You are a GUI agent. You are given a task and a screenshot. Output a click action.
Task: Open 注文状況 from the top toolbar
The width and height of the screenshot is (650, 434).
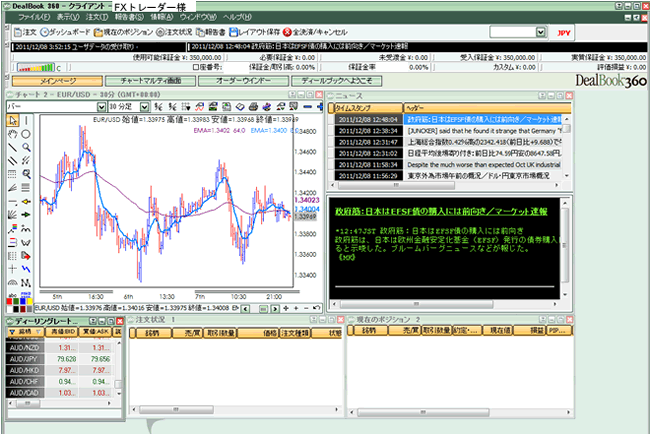click(x=175, y=32)
